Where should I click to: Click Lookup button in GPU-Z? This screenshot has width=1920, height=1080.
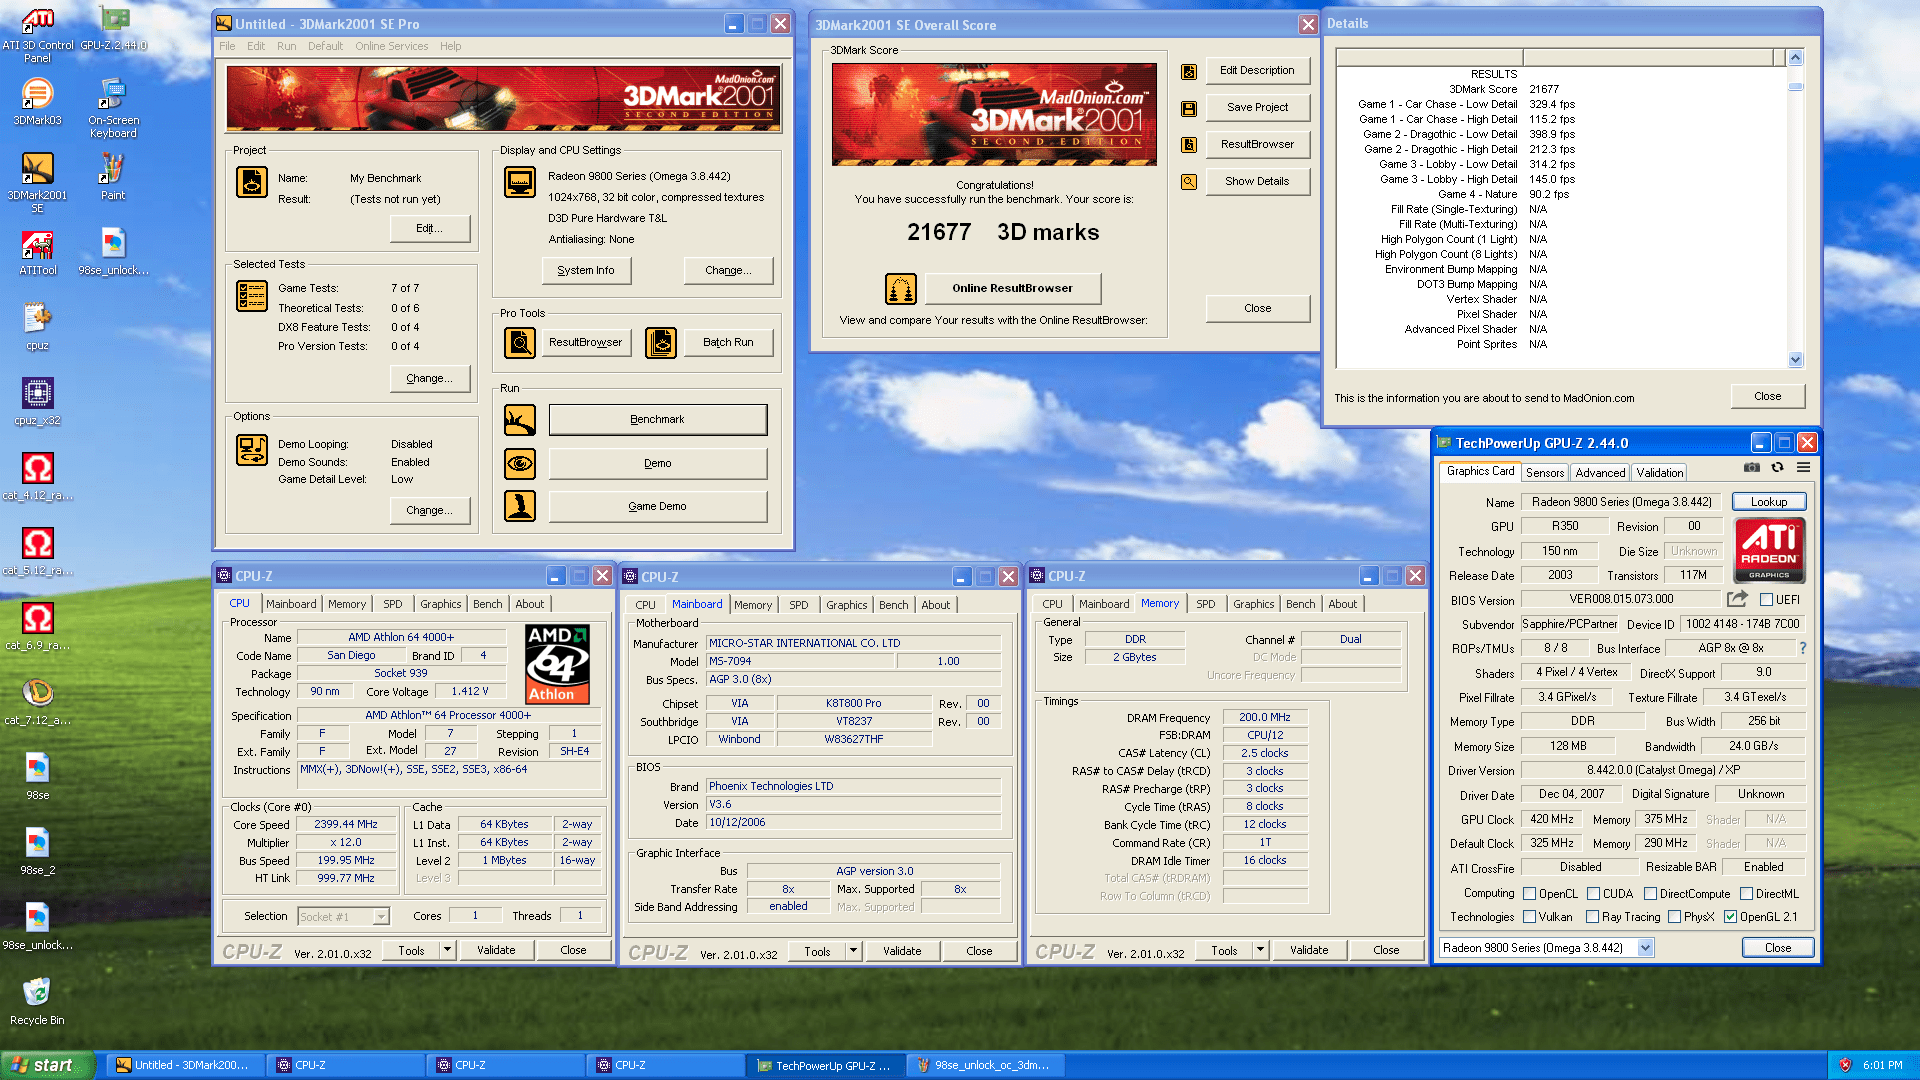[1769, 502]
